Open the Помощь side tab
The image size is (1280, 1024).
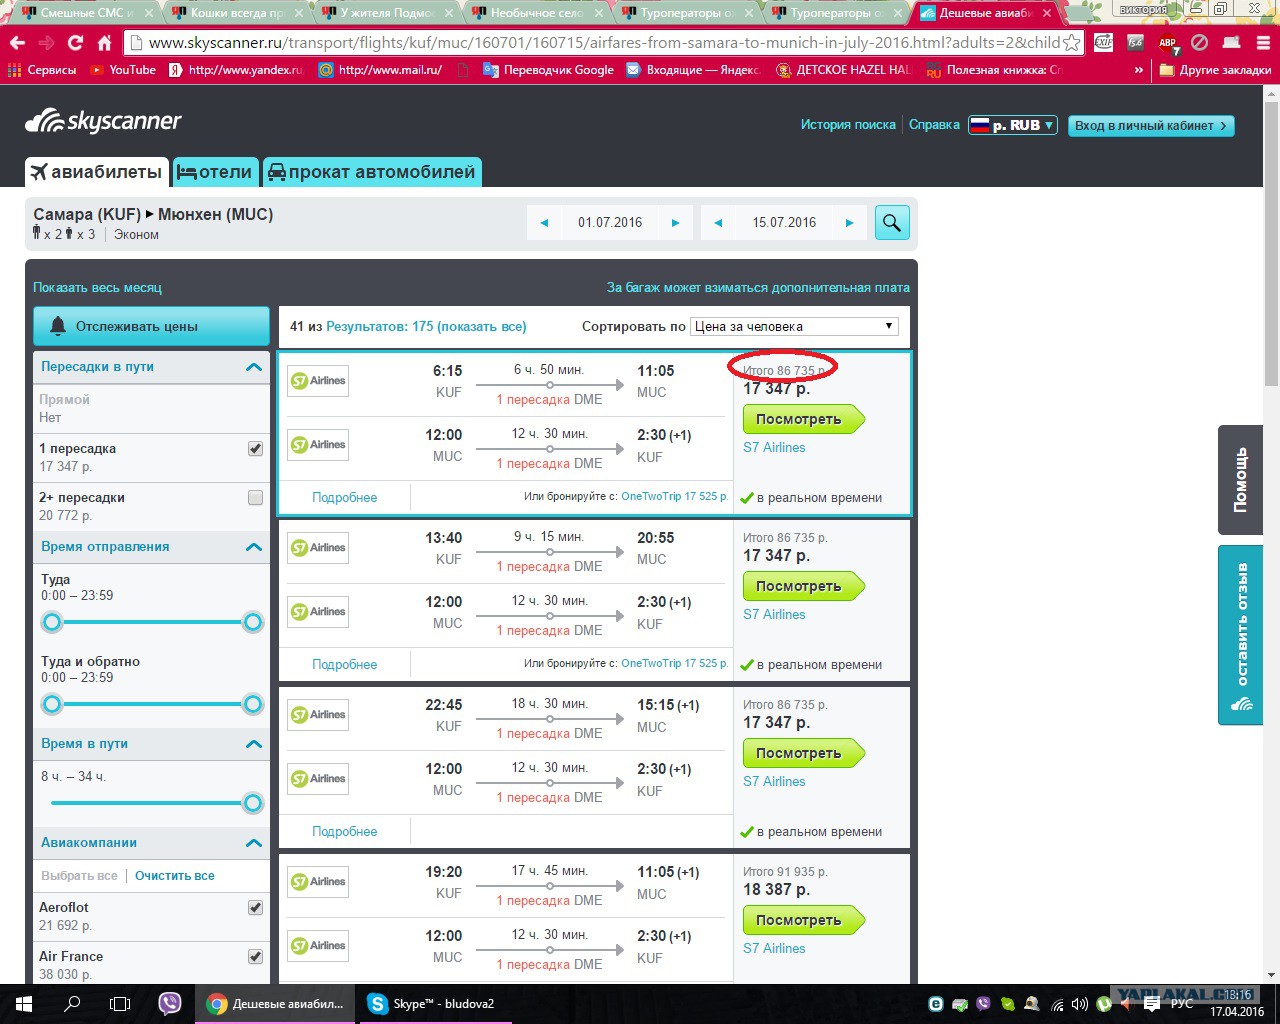[x=1240, y=480]
